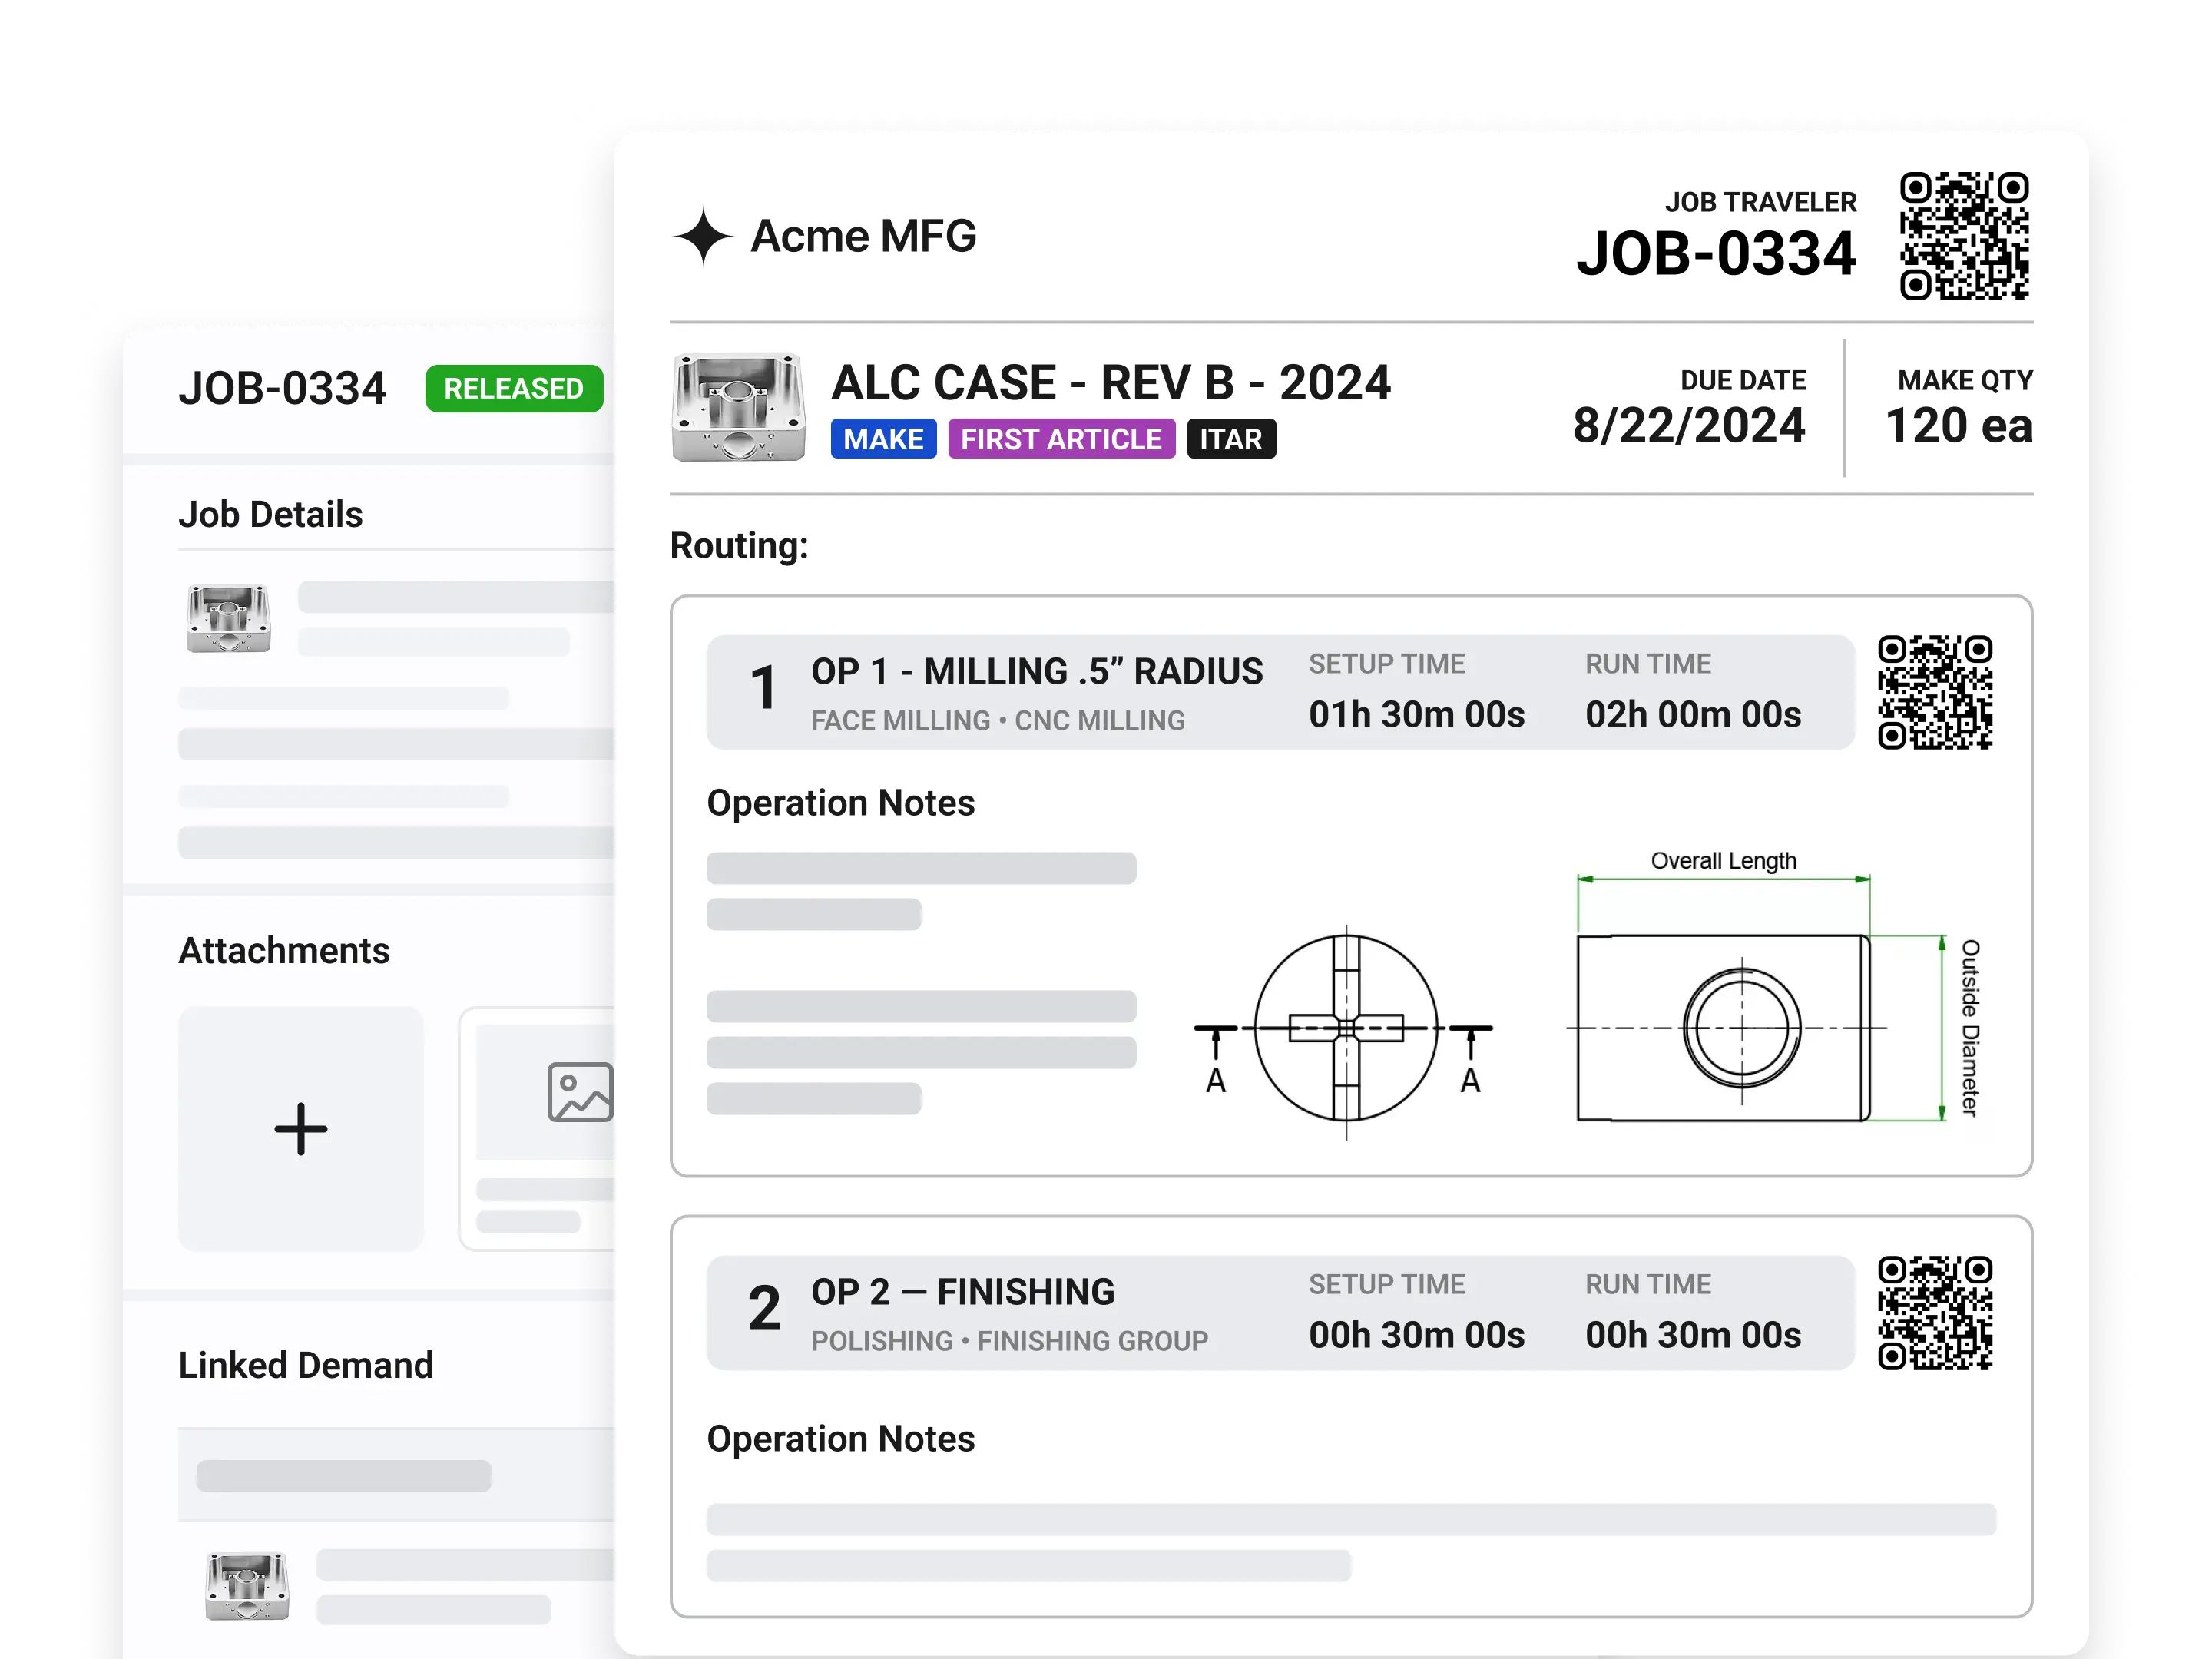2212x1659 pixels.
Task: Click the step number 1 in routing
Action: click(x=763, y=688)
